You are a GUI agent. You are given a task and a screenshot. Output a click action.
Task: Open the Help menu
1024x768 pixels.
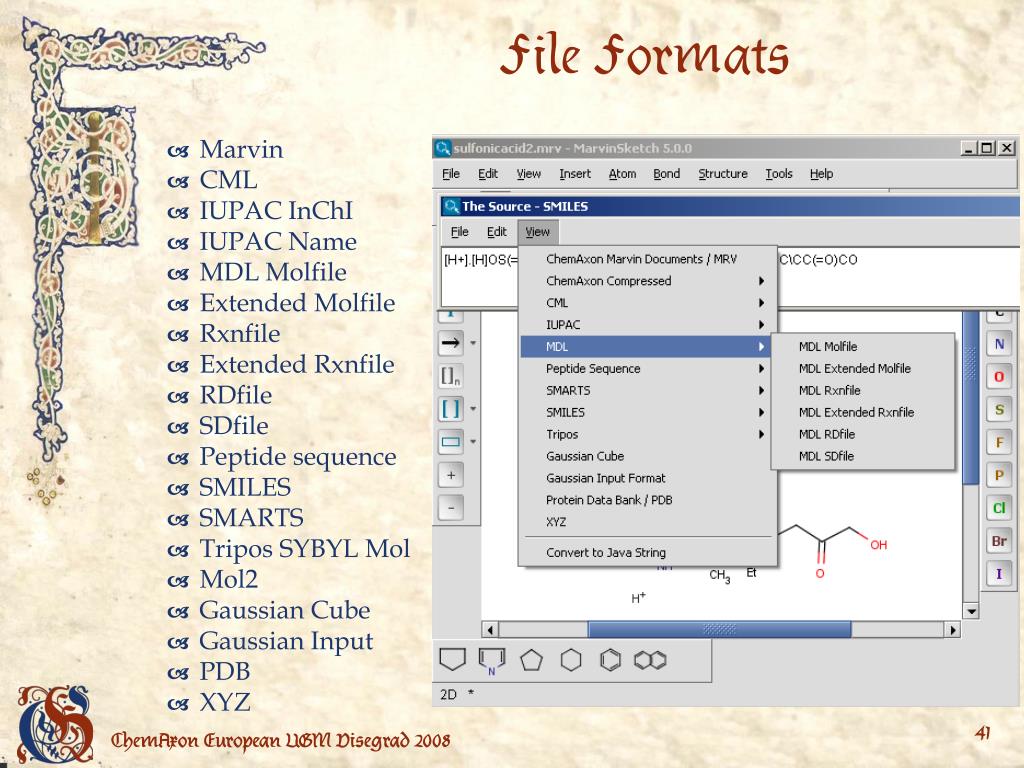coord(821,174)
